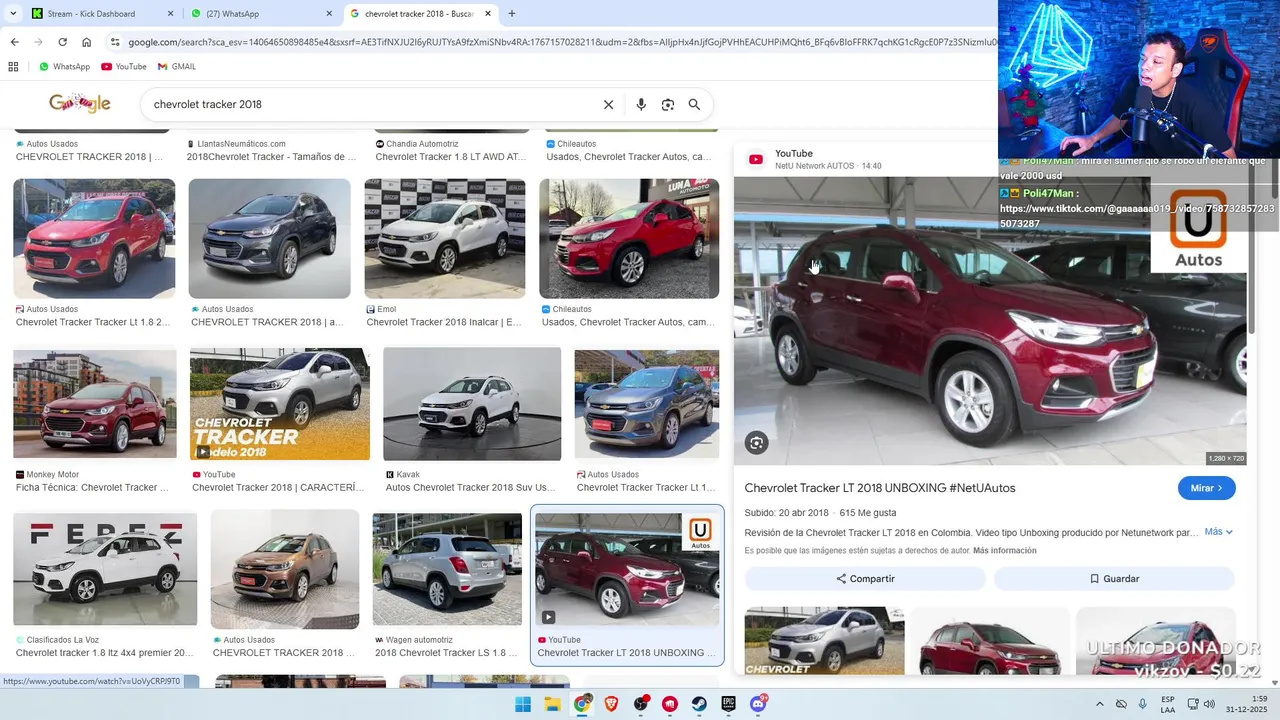
Task: Open the TikTok link in chat overlay
Action: (x=1137, y=216)
